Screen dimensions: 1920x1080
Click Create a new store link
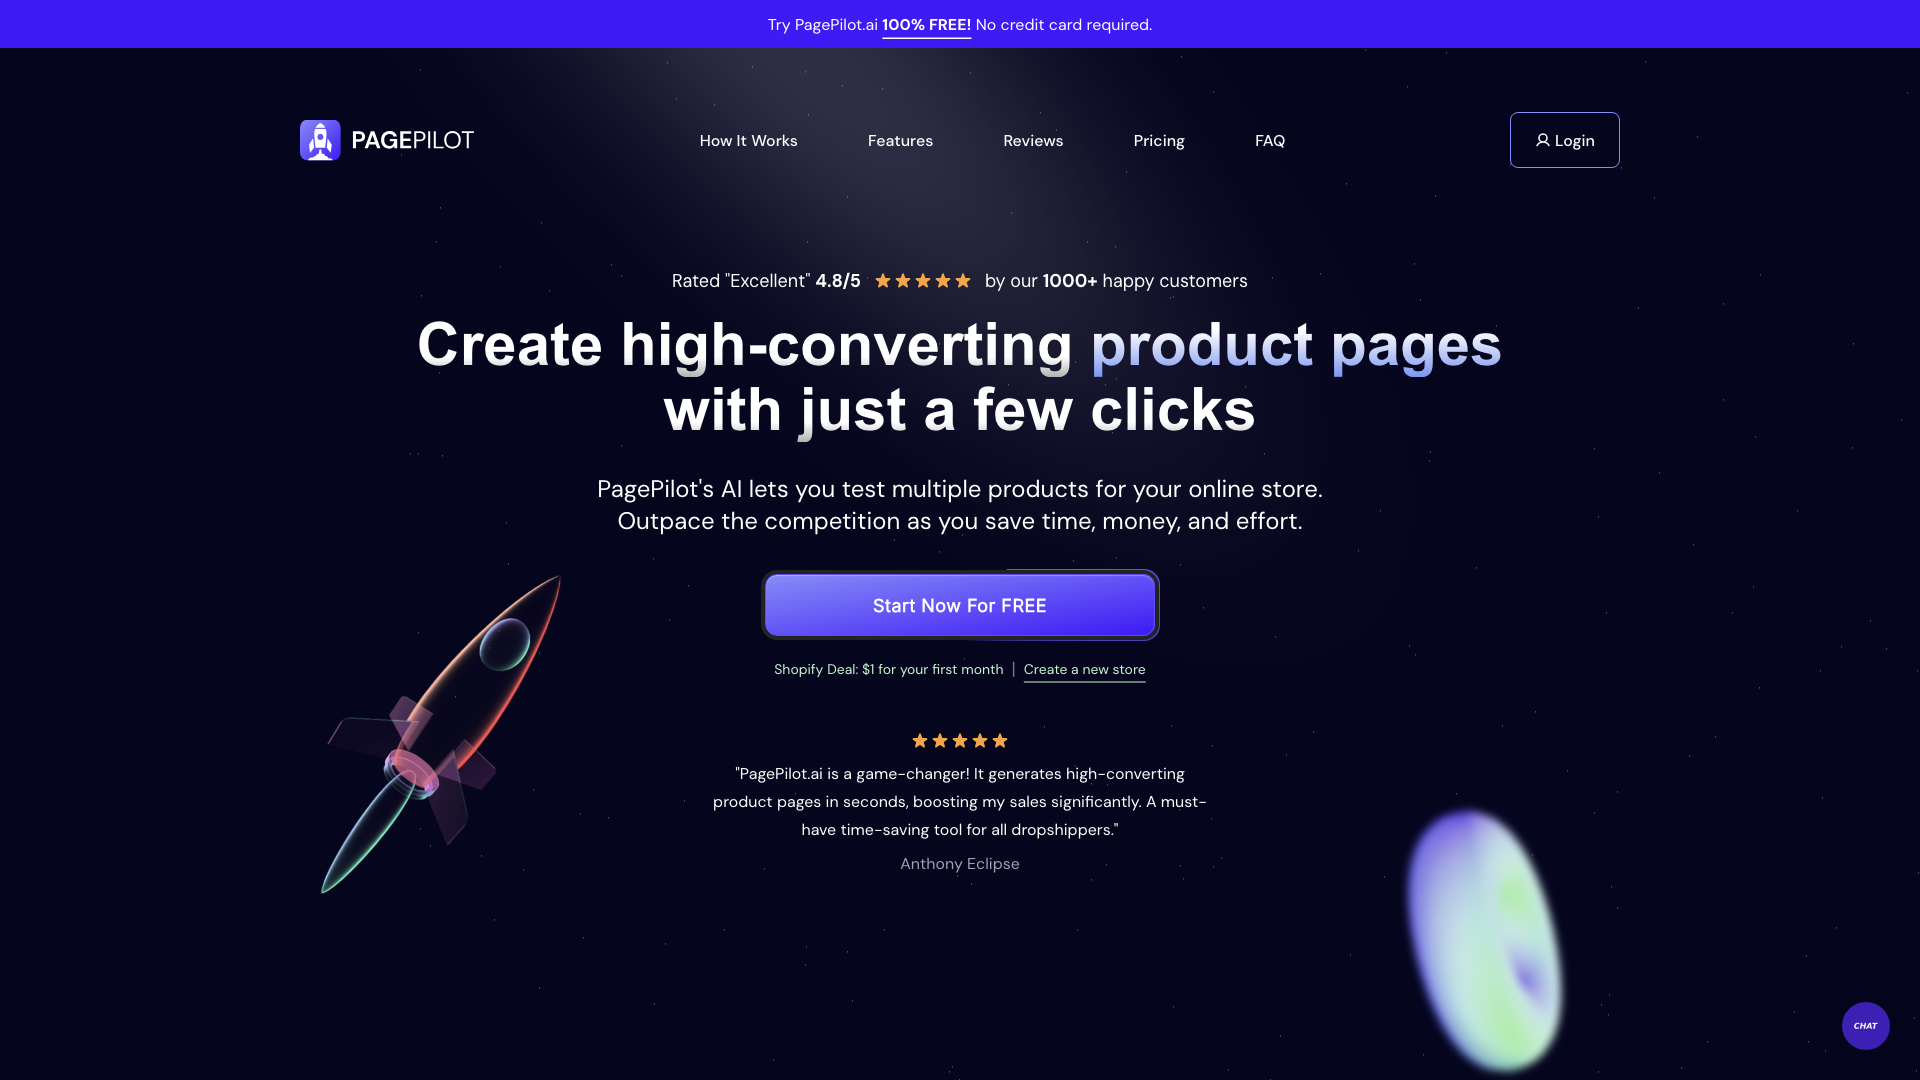[1084, 669]
